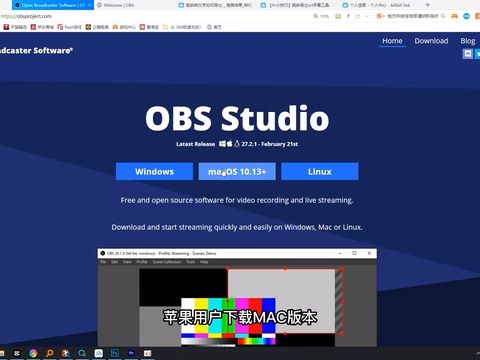This screenshot has height=360, width=480.
Task: Click the Discord icon below navigation
Action: tap(468, 54)
